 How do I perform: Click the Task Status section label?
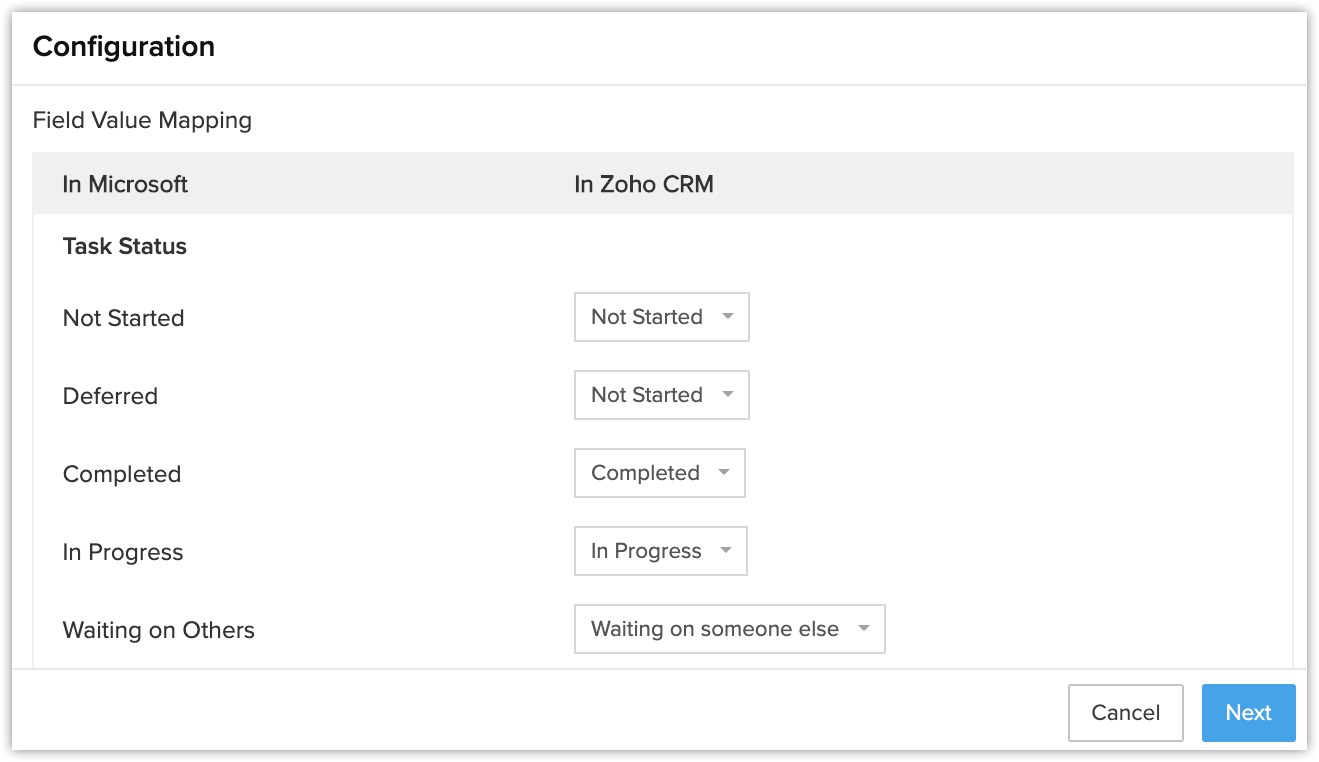coord(125,247)
